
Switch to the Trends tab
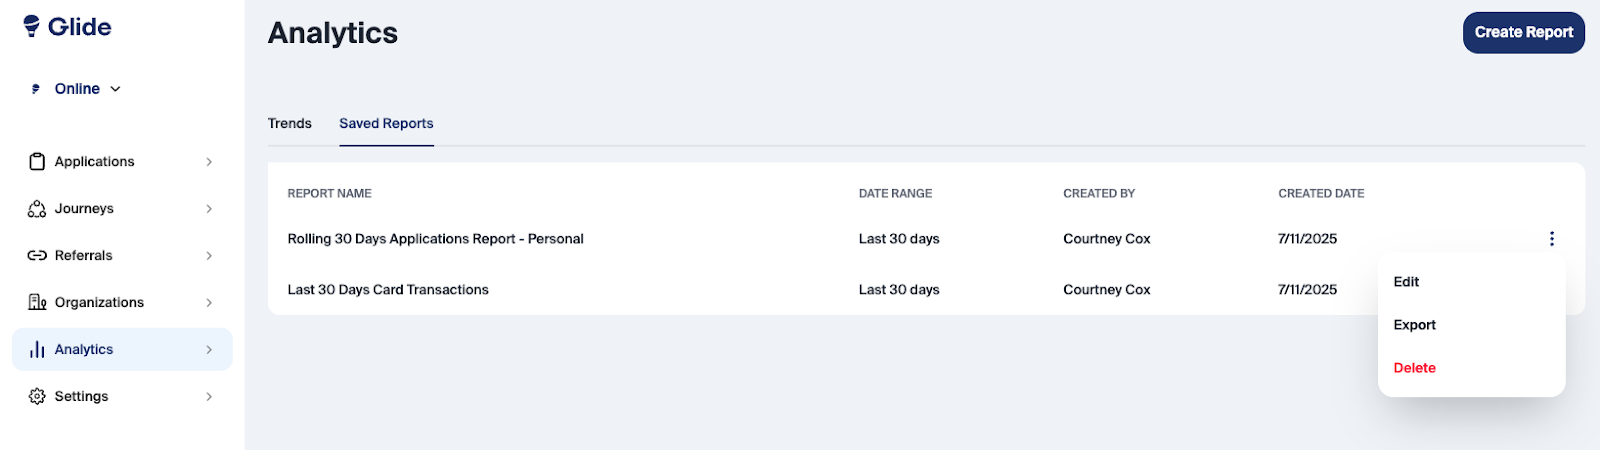[290, 124]
